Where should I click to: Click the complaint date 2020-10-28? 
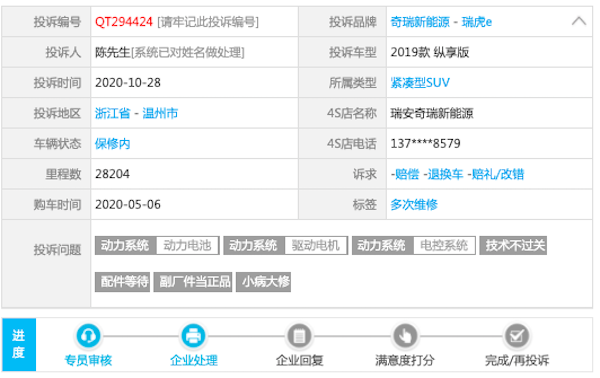[x=128, y=83]
